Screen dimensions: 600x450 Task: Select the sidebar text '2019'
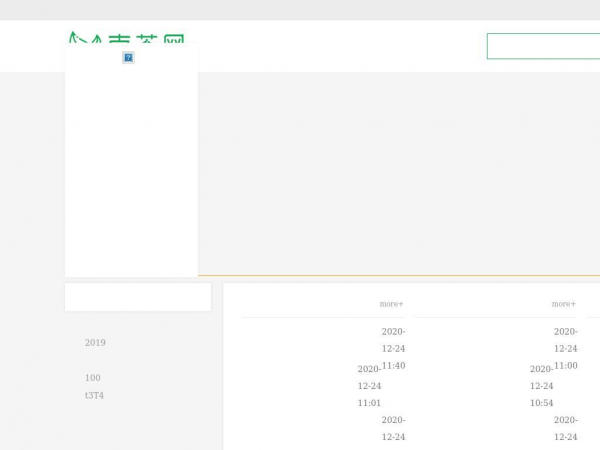tap(95, 342)
